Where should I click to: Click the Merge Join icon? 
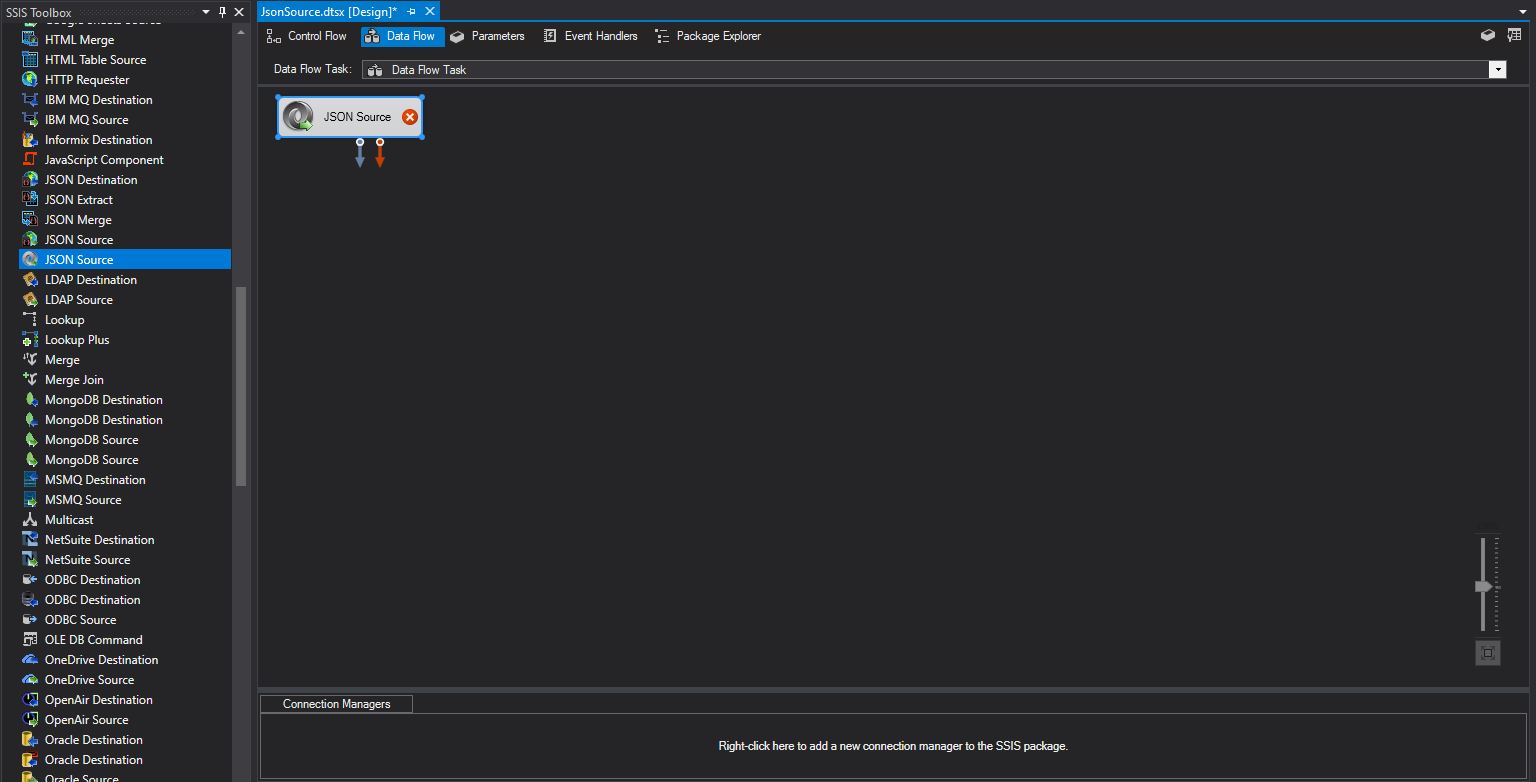pos(30,380)
